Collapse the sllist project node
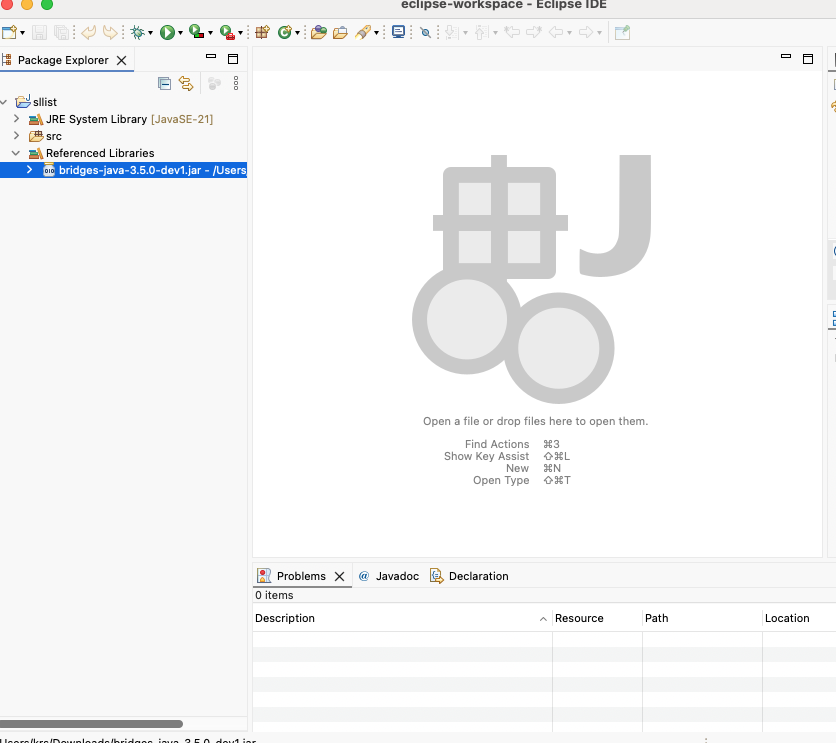Viewport: 836px width, 743px height. (x=4, y=102)
